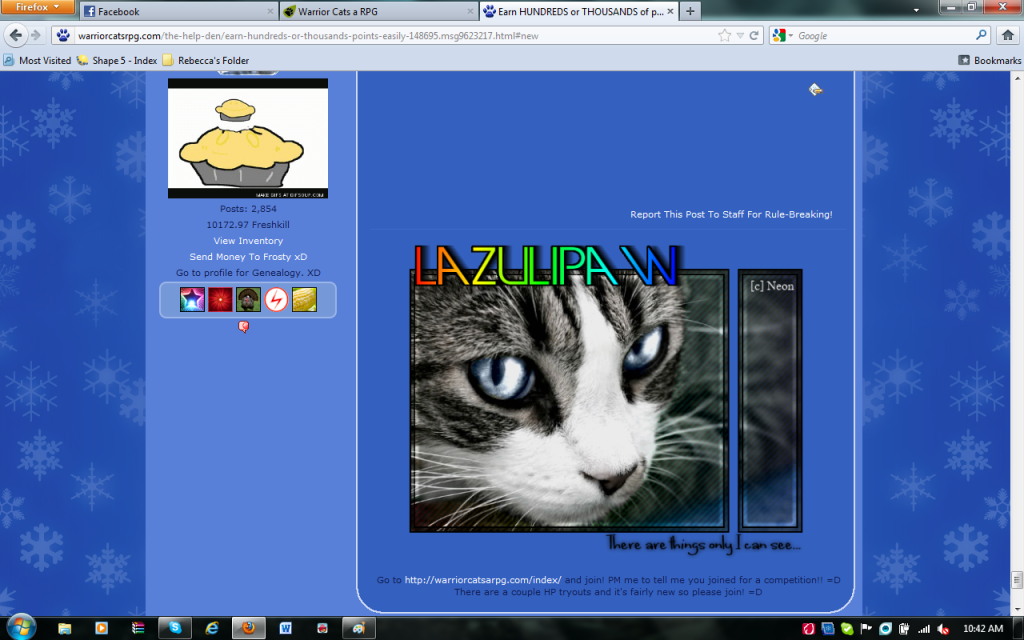Click the browser back arrow button

pos(15,35)
